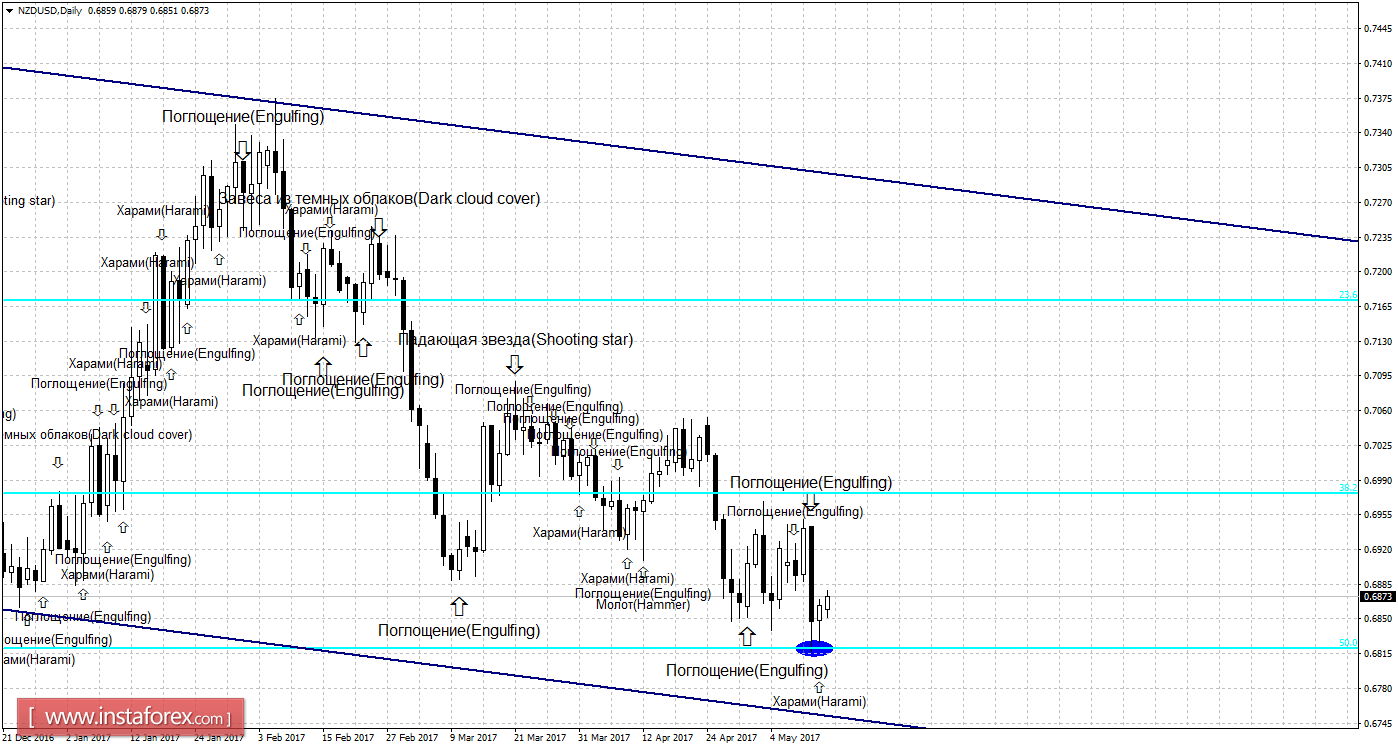Click price axis value 0.7200
Viewport: 1398px width, 749px height.
1378,272
